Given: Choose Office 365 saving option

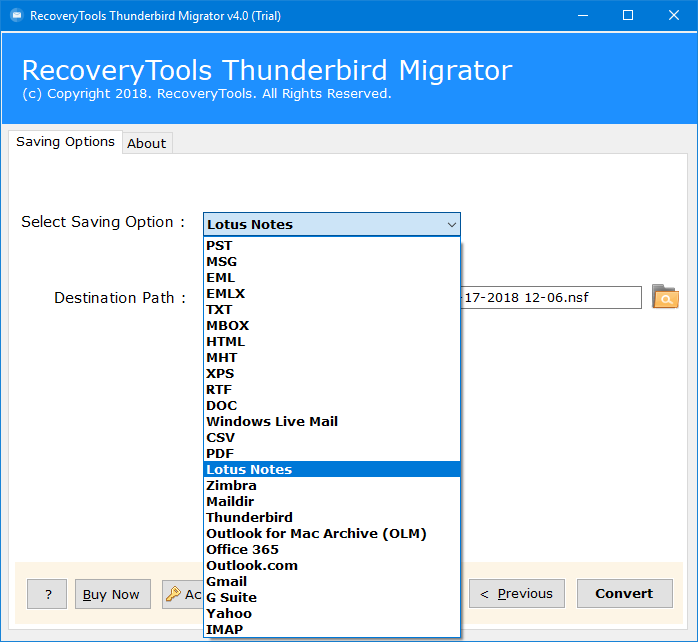Looking at the screenshot, I should (x=332, y=550).
